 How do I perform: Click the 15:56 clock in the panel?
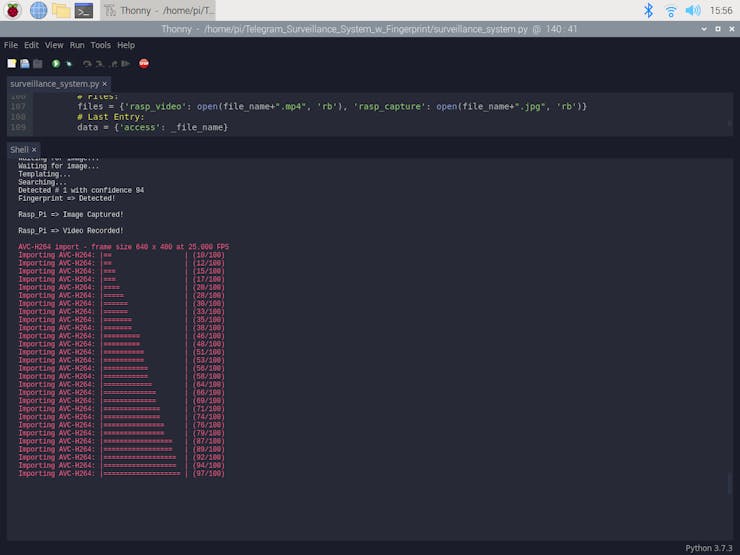721,10
